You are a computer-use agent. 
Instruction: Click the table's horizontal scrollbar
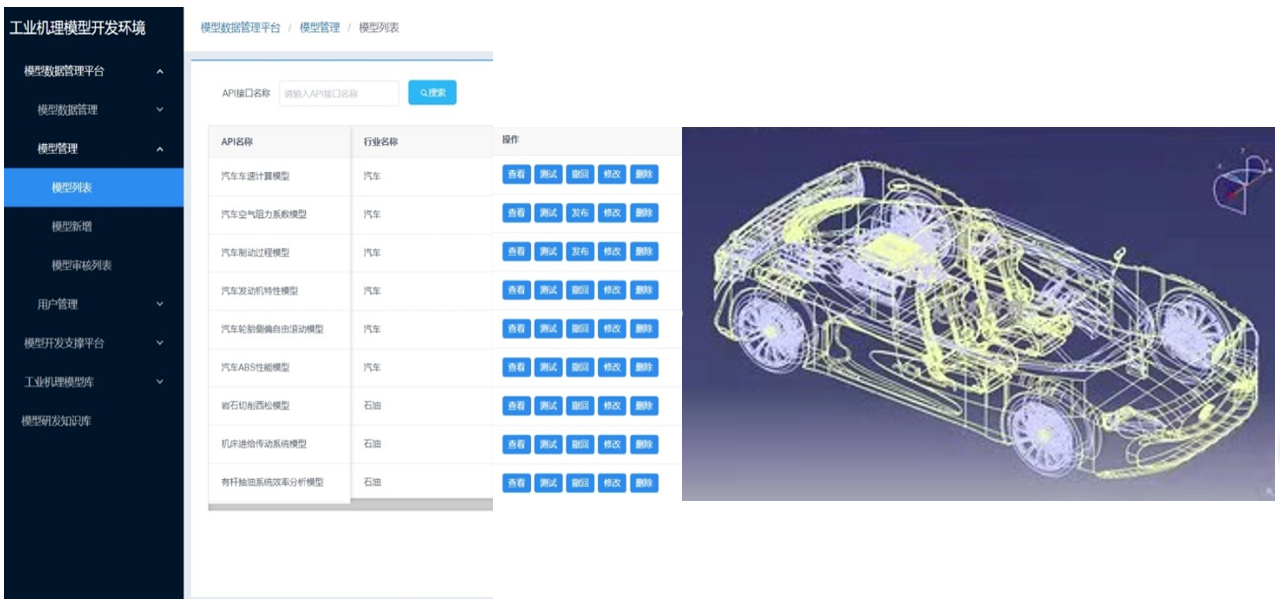click(x=350, y=507)
